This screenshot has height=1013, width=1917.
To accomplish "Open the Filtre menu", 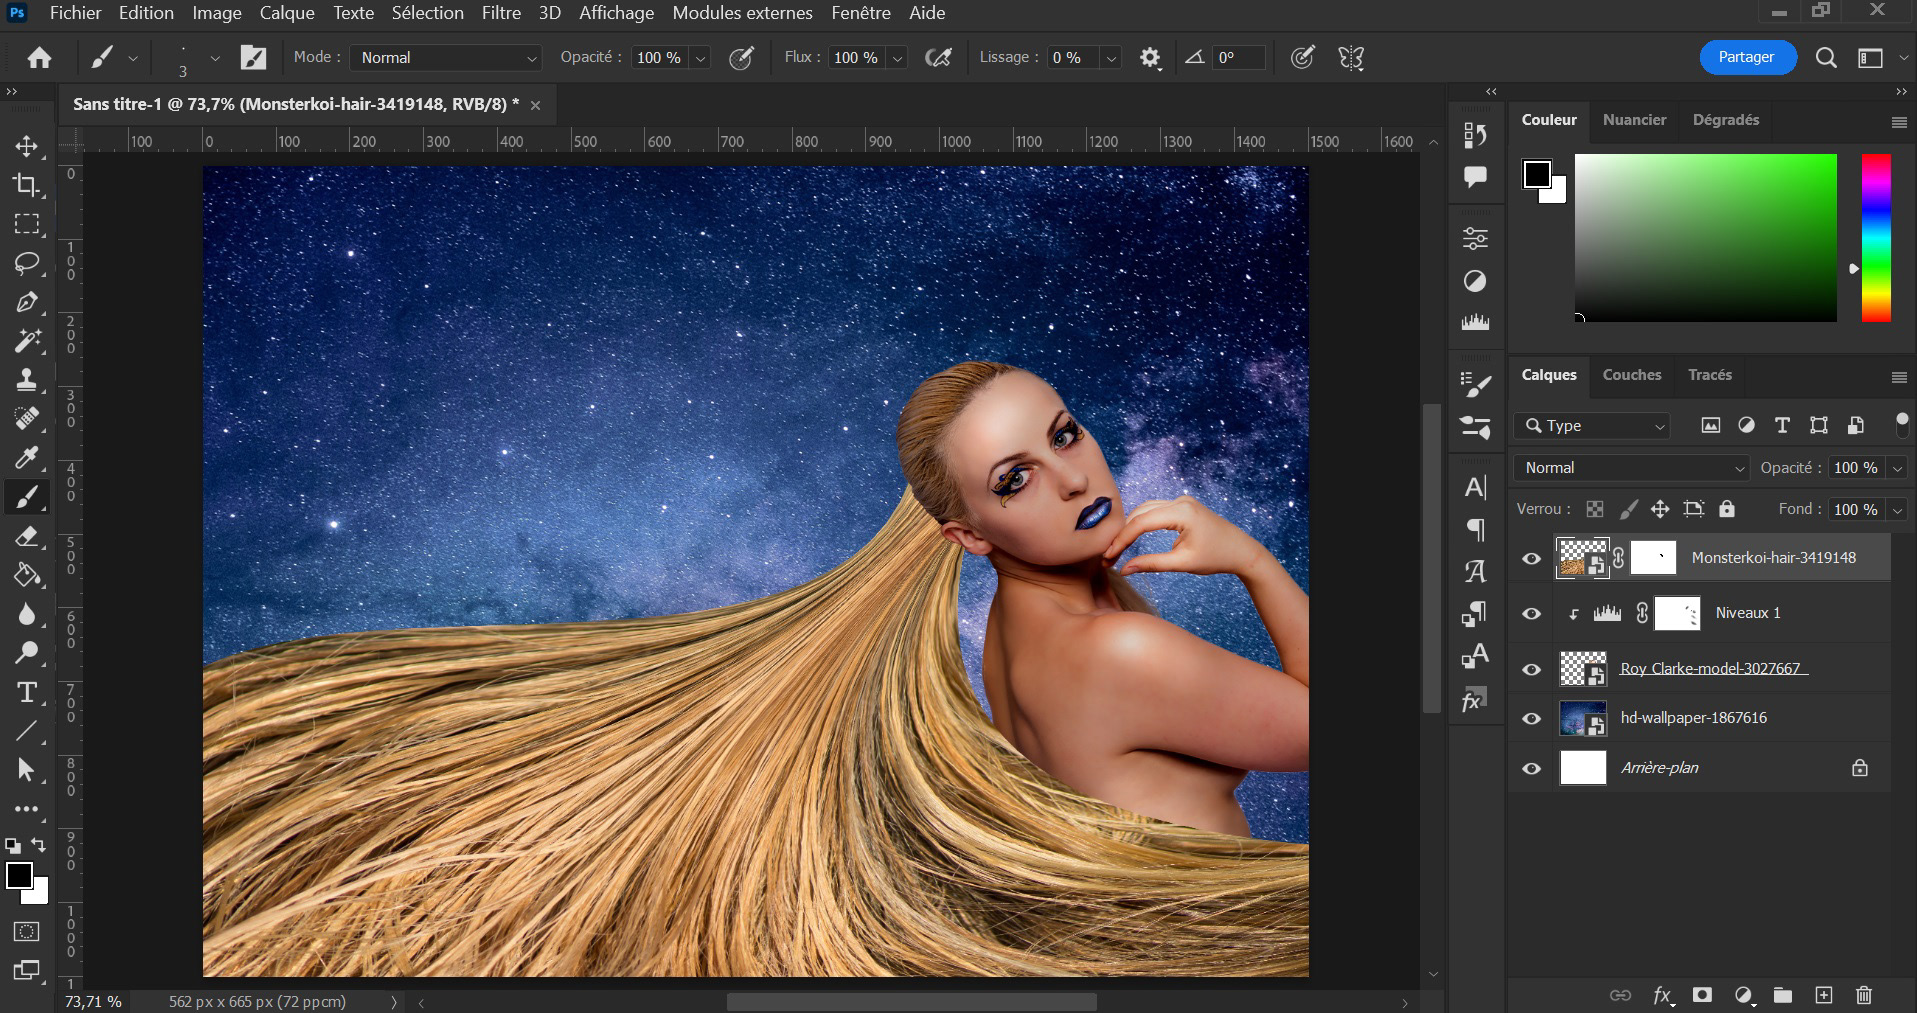I will click(x=501, y=13).
